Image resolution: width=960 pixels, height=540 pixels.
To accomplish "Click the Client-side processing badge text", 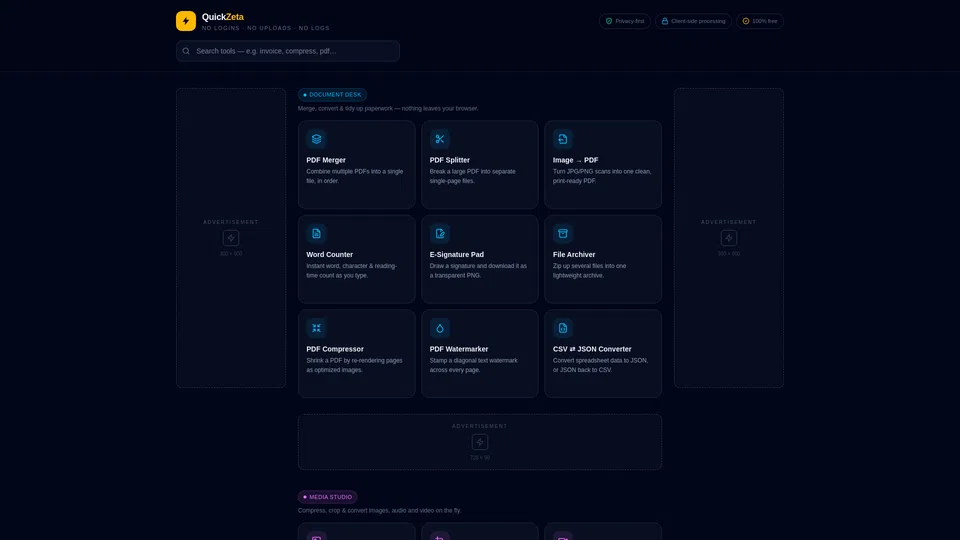I will [x=698, y=21].
